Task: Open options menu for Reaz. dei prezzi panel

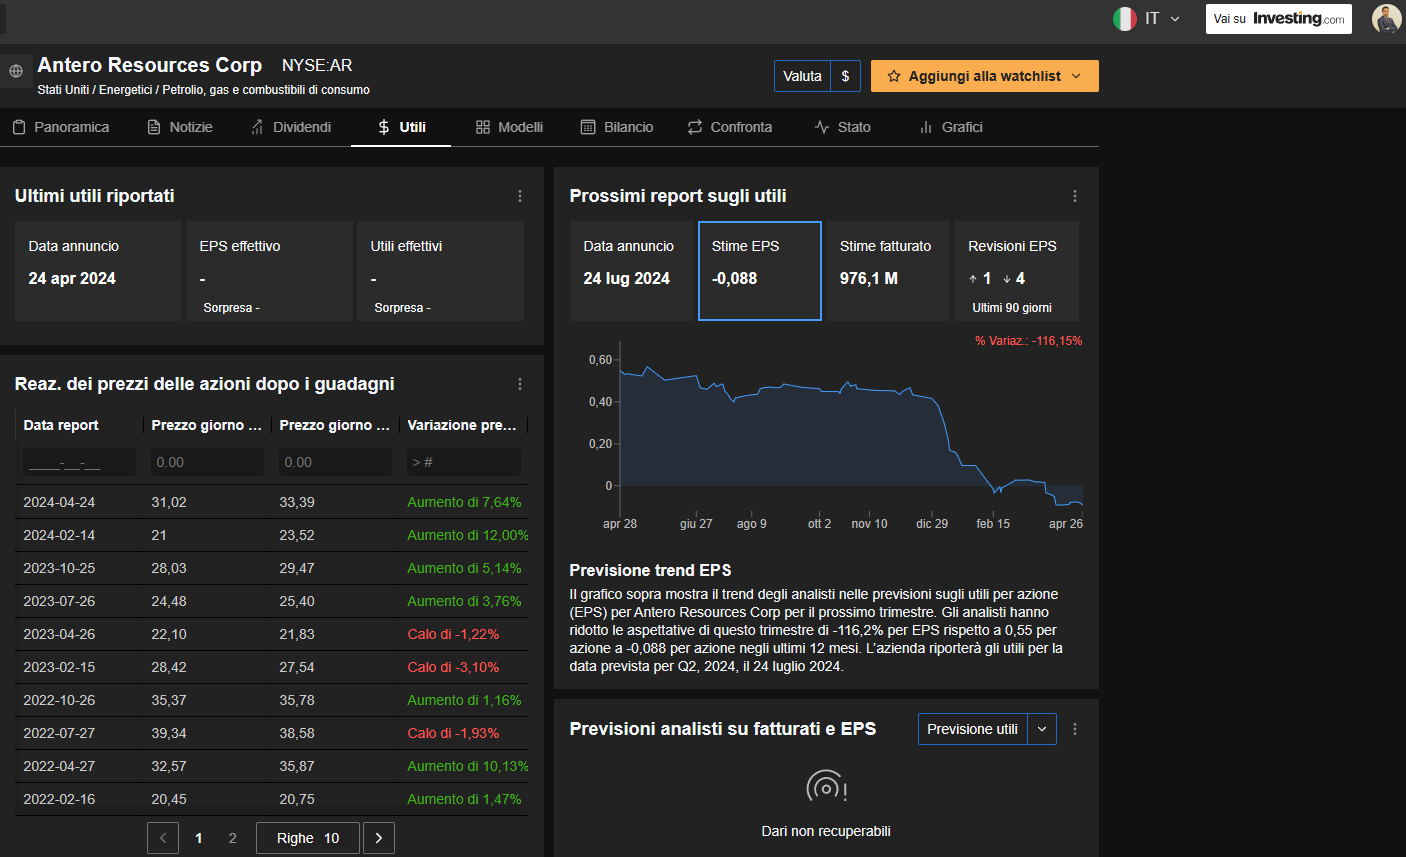Action: [520, 384]
